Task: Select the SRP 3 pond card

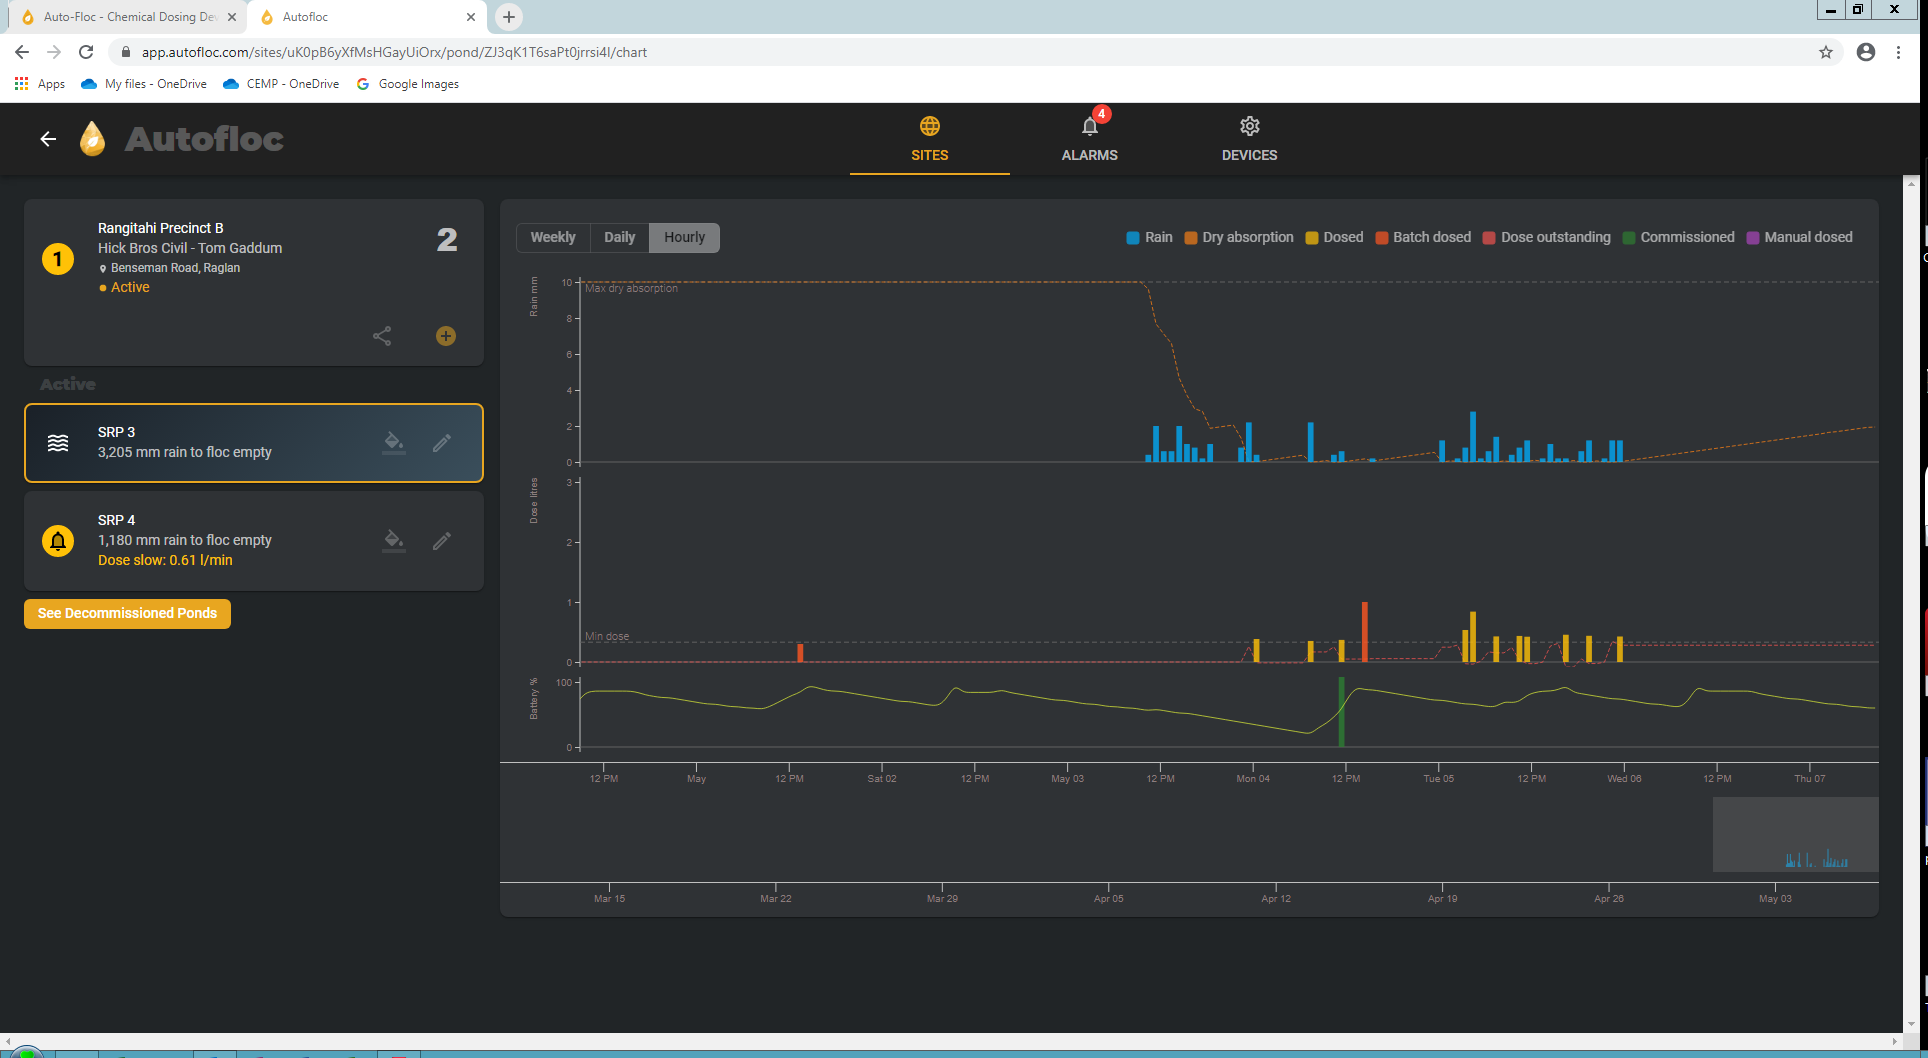Action: tap(254, 443)
